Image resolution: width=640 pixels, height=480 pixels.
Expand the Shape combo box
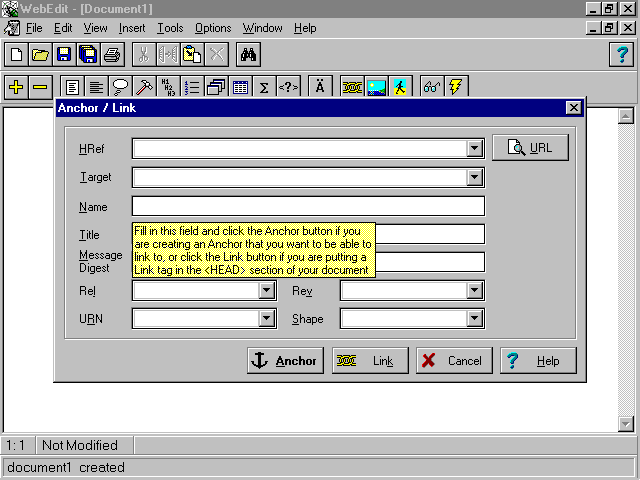click(475, 319)
